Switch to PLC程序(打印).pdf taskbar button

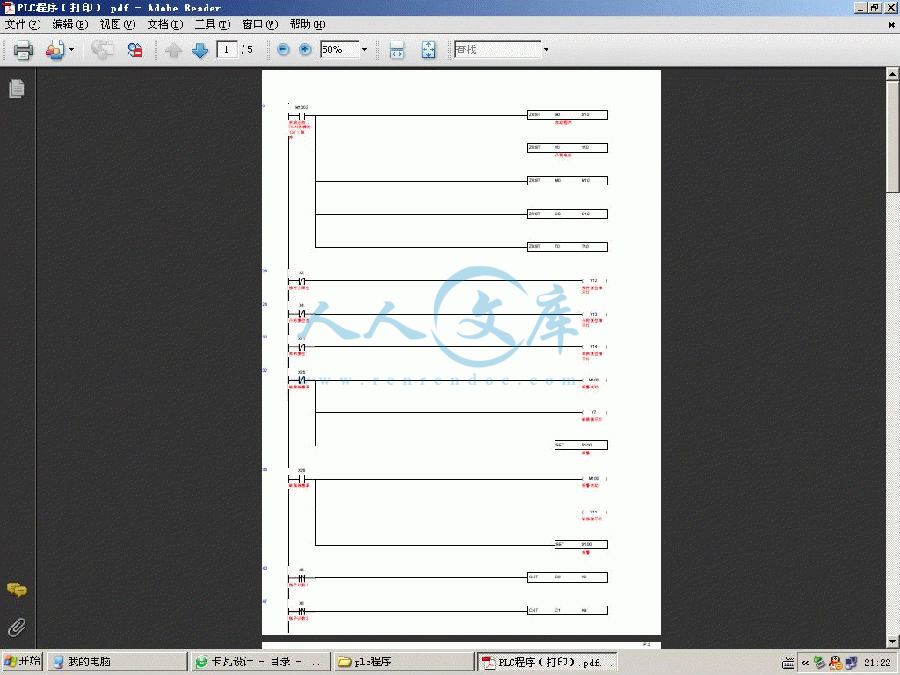(547, 662)
